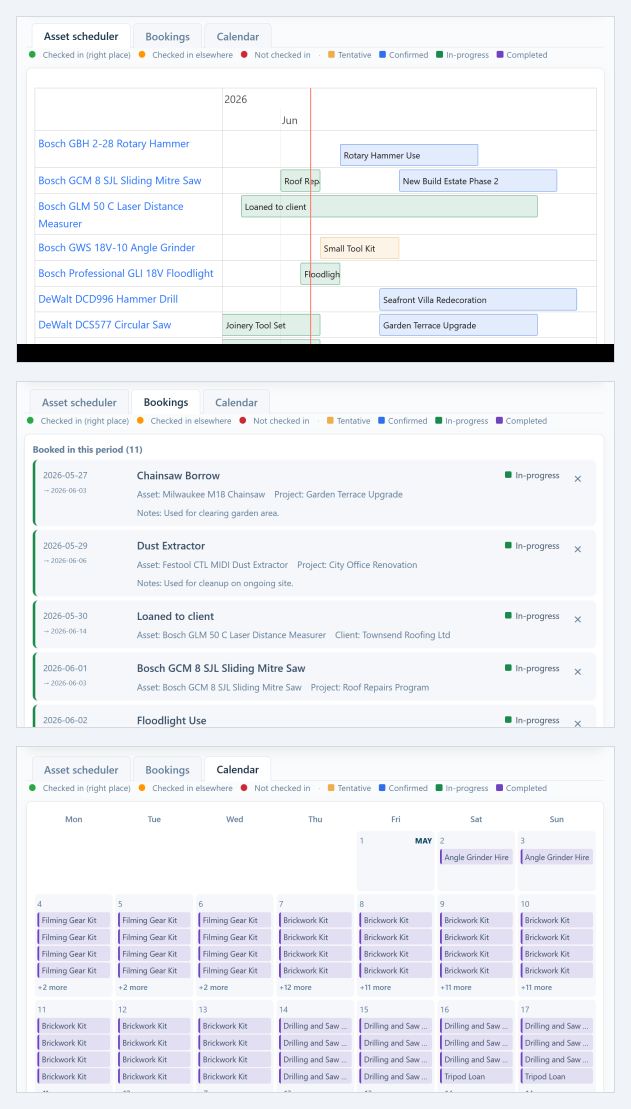Screen dimensions: 631x1109
Task: Select the New Build Estate Phase 2 bar
Action: coord(477,180)
